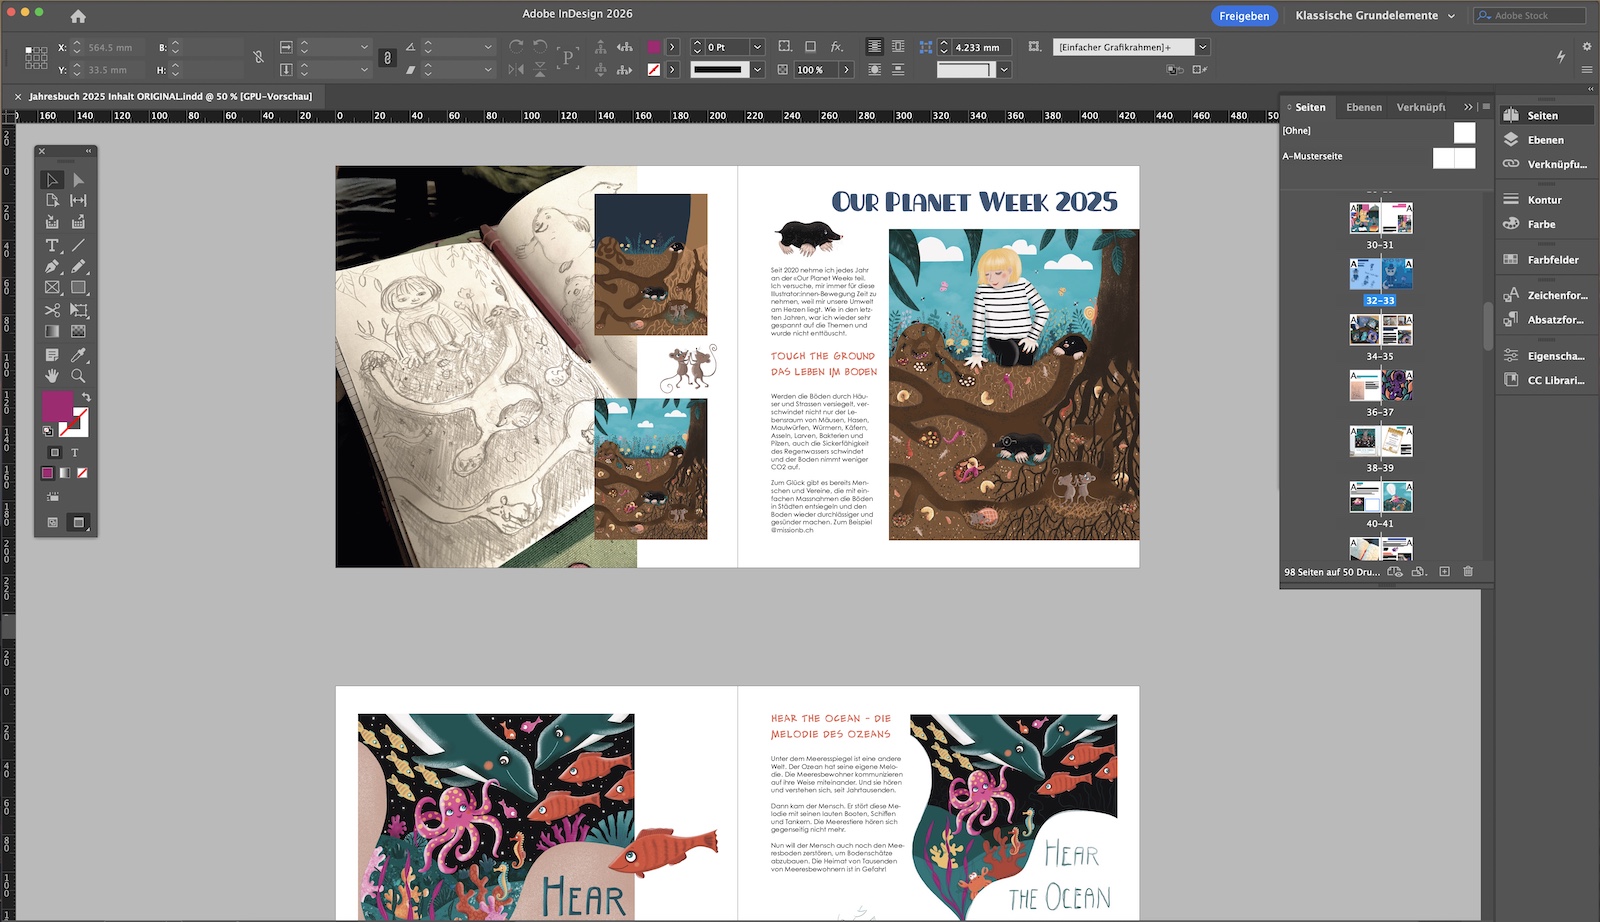Screen dimensions: 1600x922
Task: Activate the Eyedropper tool
Action: click(x=78, y=355)
